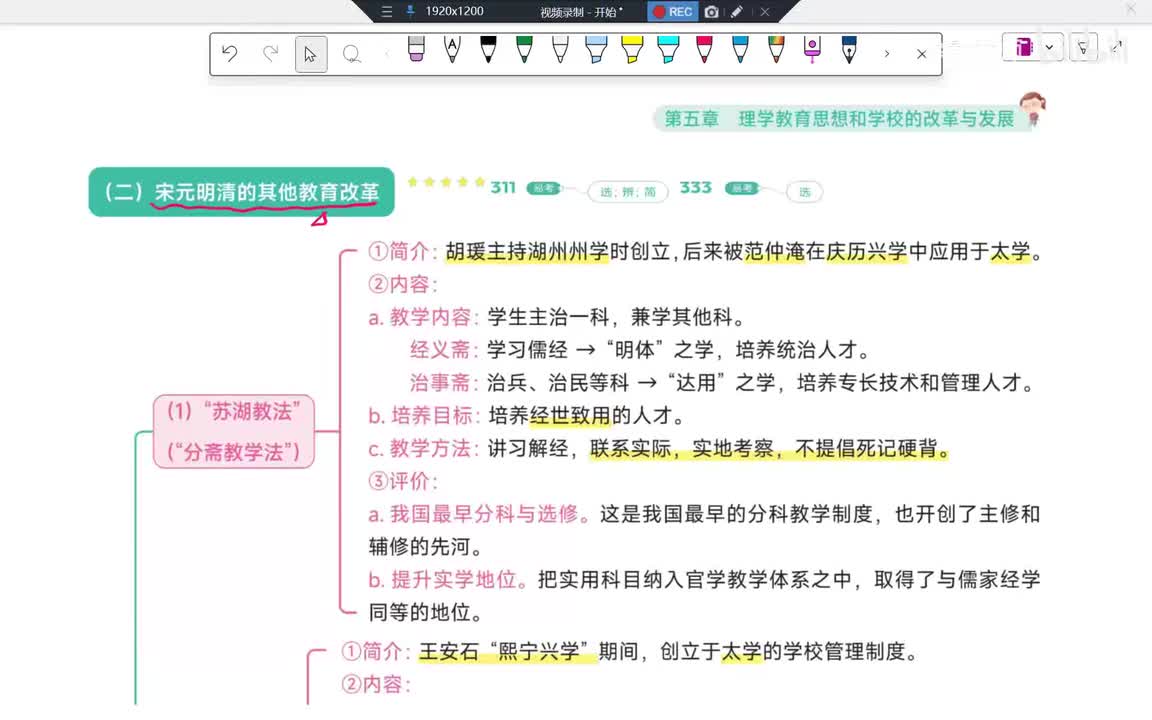Click the 选 tag pill after 333
This screenshot has height=720, width=1152.
coord(804,192)
